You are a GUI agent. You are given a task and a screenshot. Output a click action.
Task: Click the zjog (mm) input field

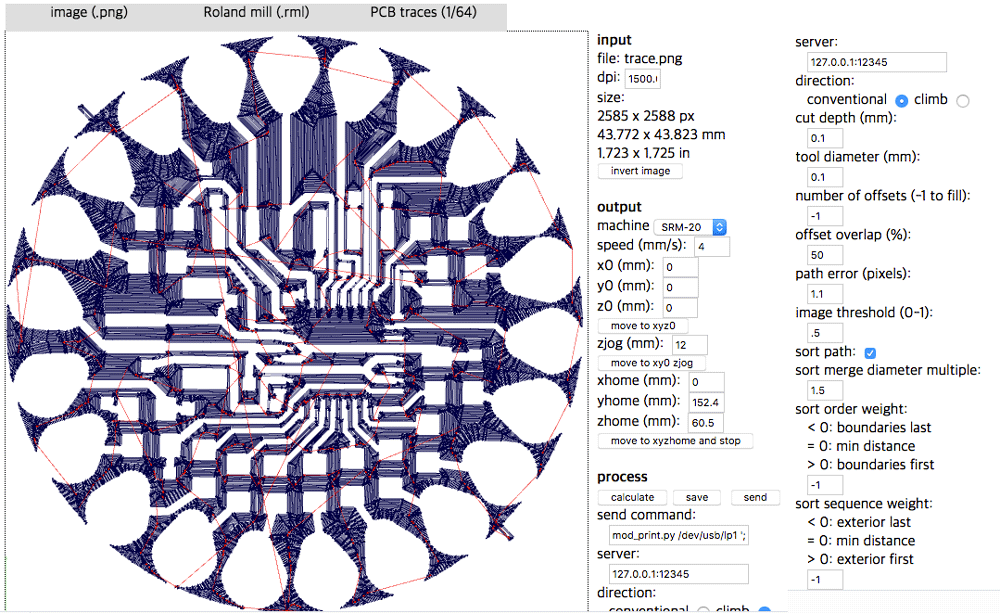pyautogui.click(x=689, y=344)
